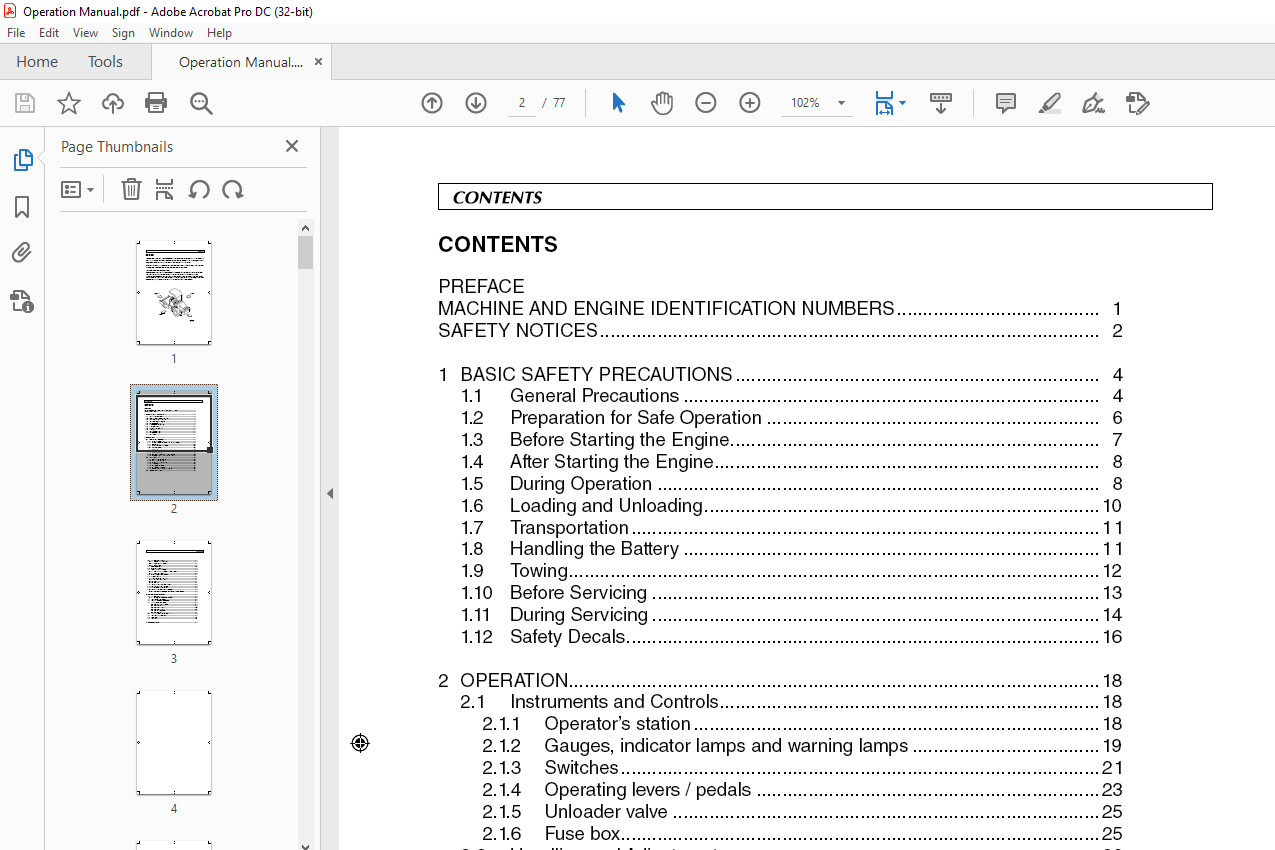Expand the page fit options arrow
The image size is (1275, 850).
tap(903, 103)
